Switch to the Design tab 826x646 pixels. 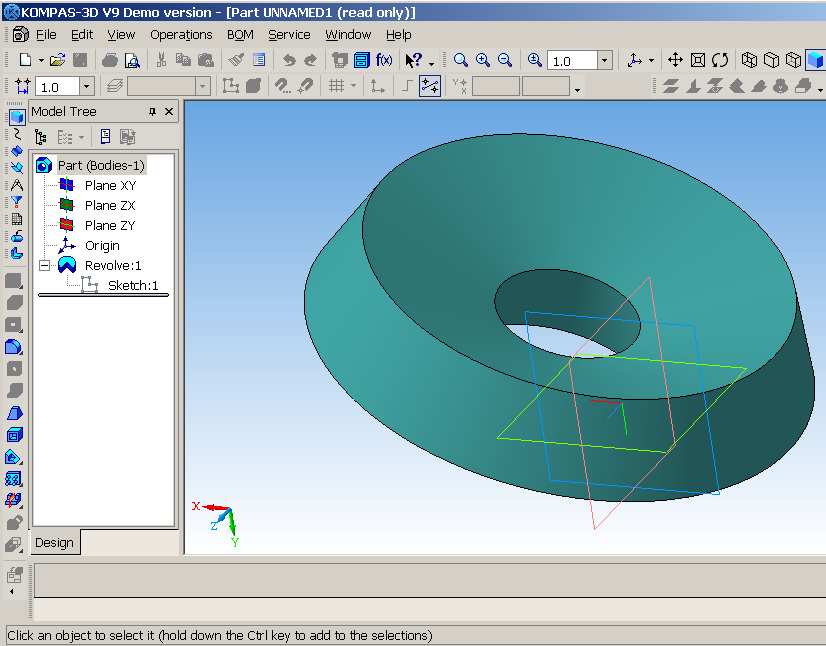coord(54,542)
